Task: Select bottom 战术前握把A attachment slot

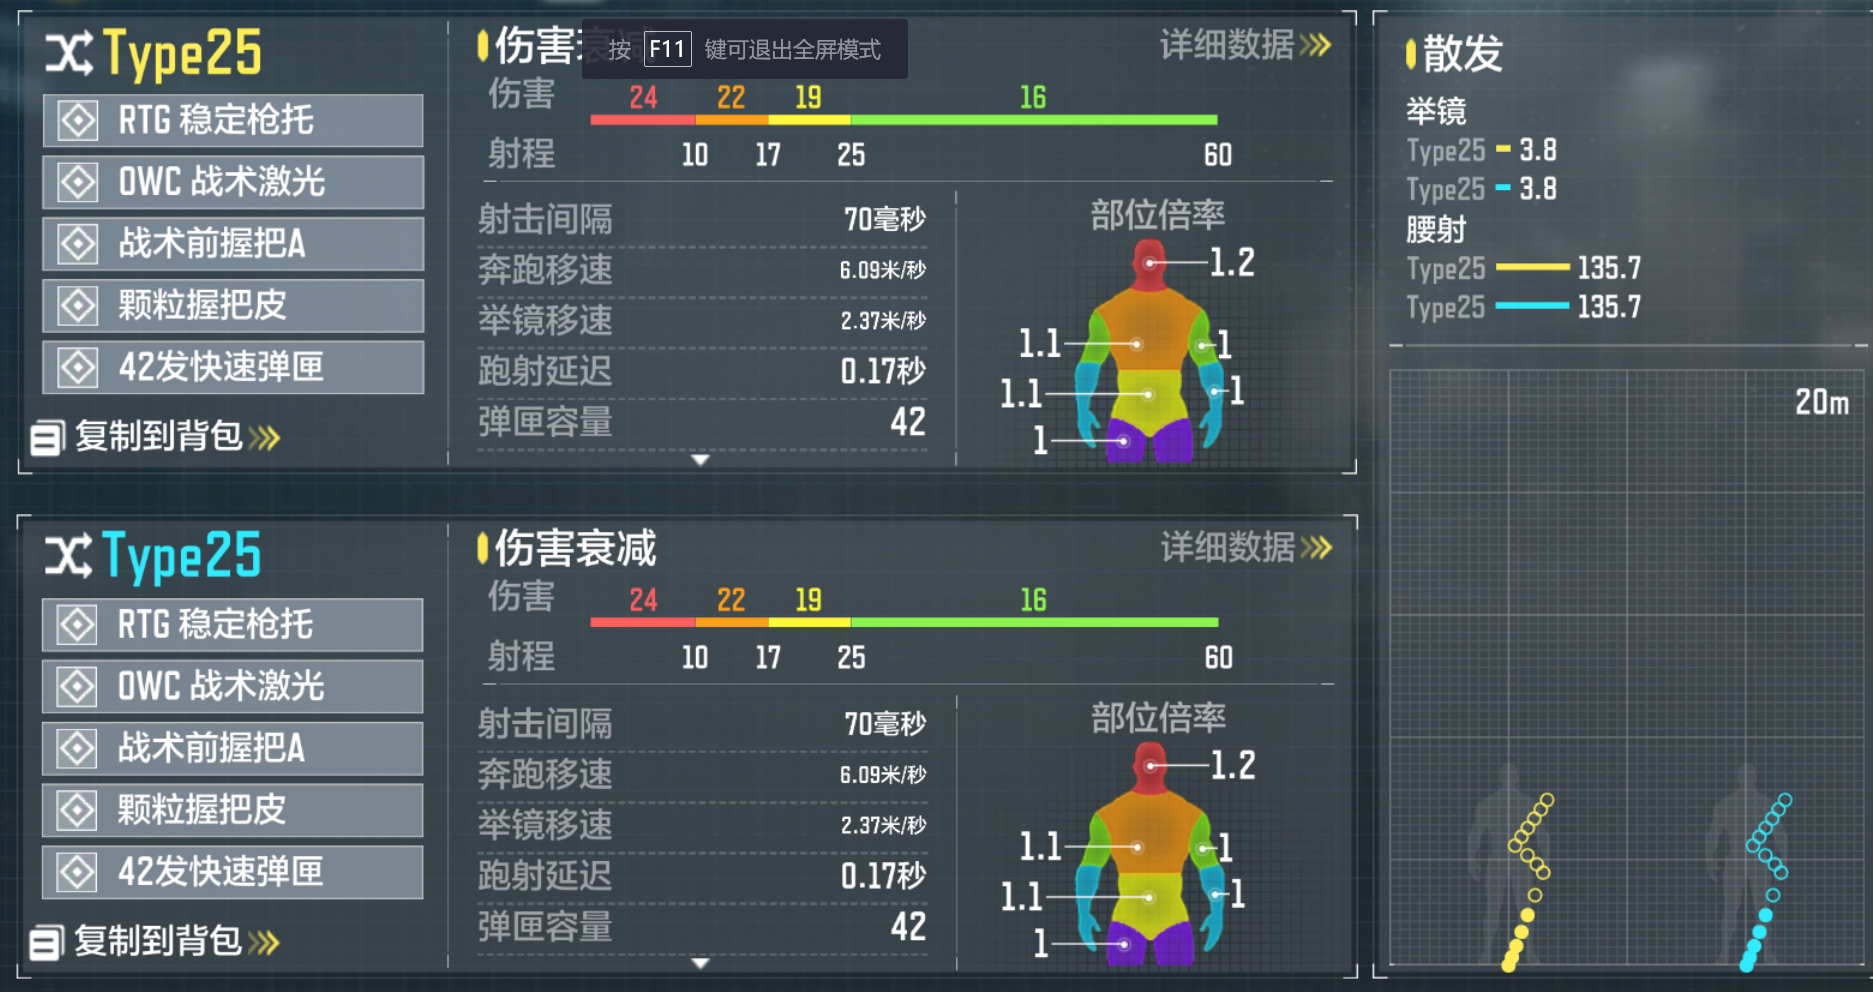Action: tap(233, 748)
